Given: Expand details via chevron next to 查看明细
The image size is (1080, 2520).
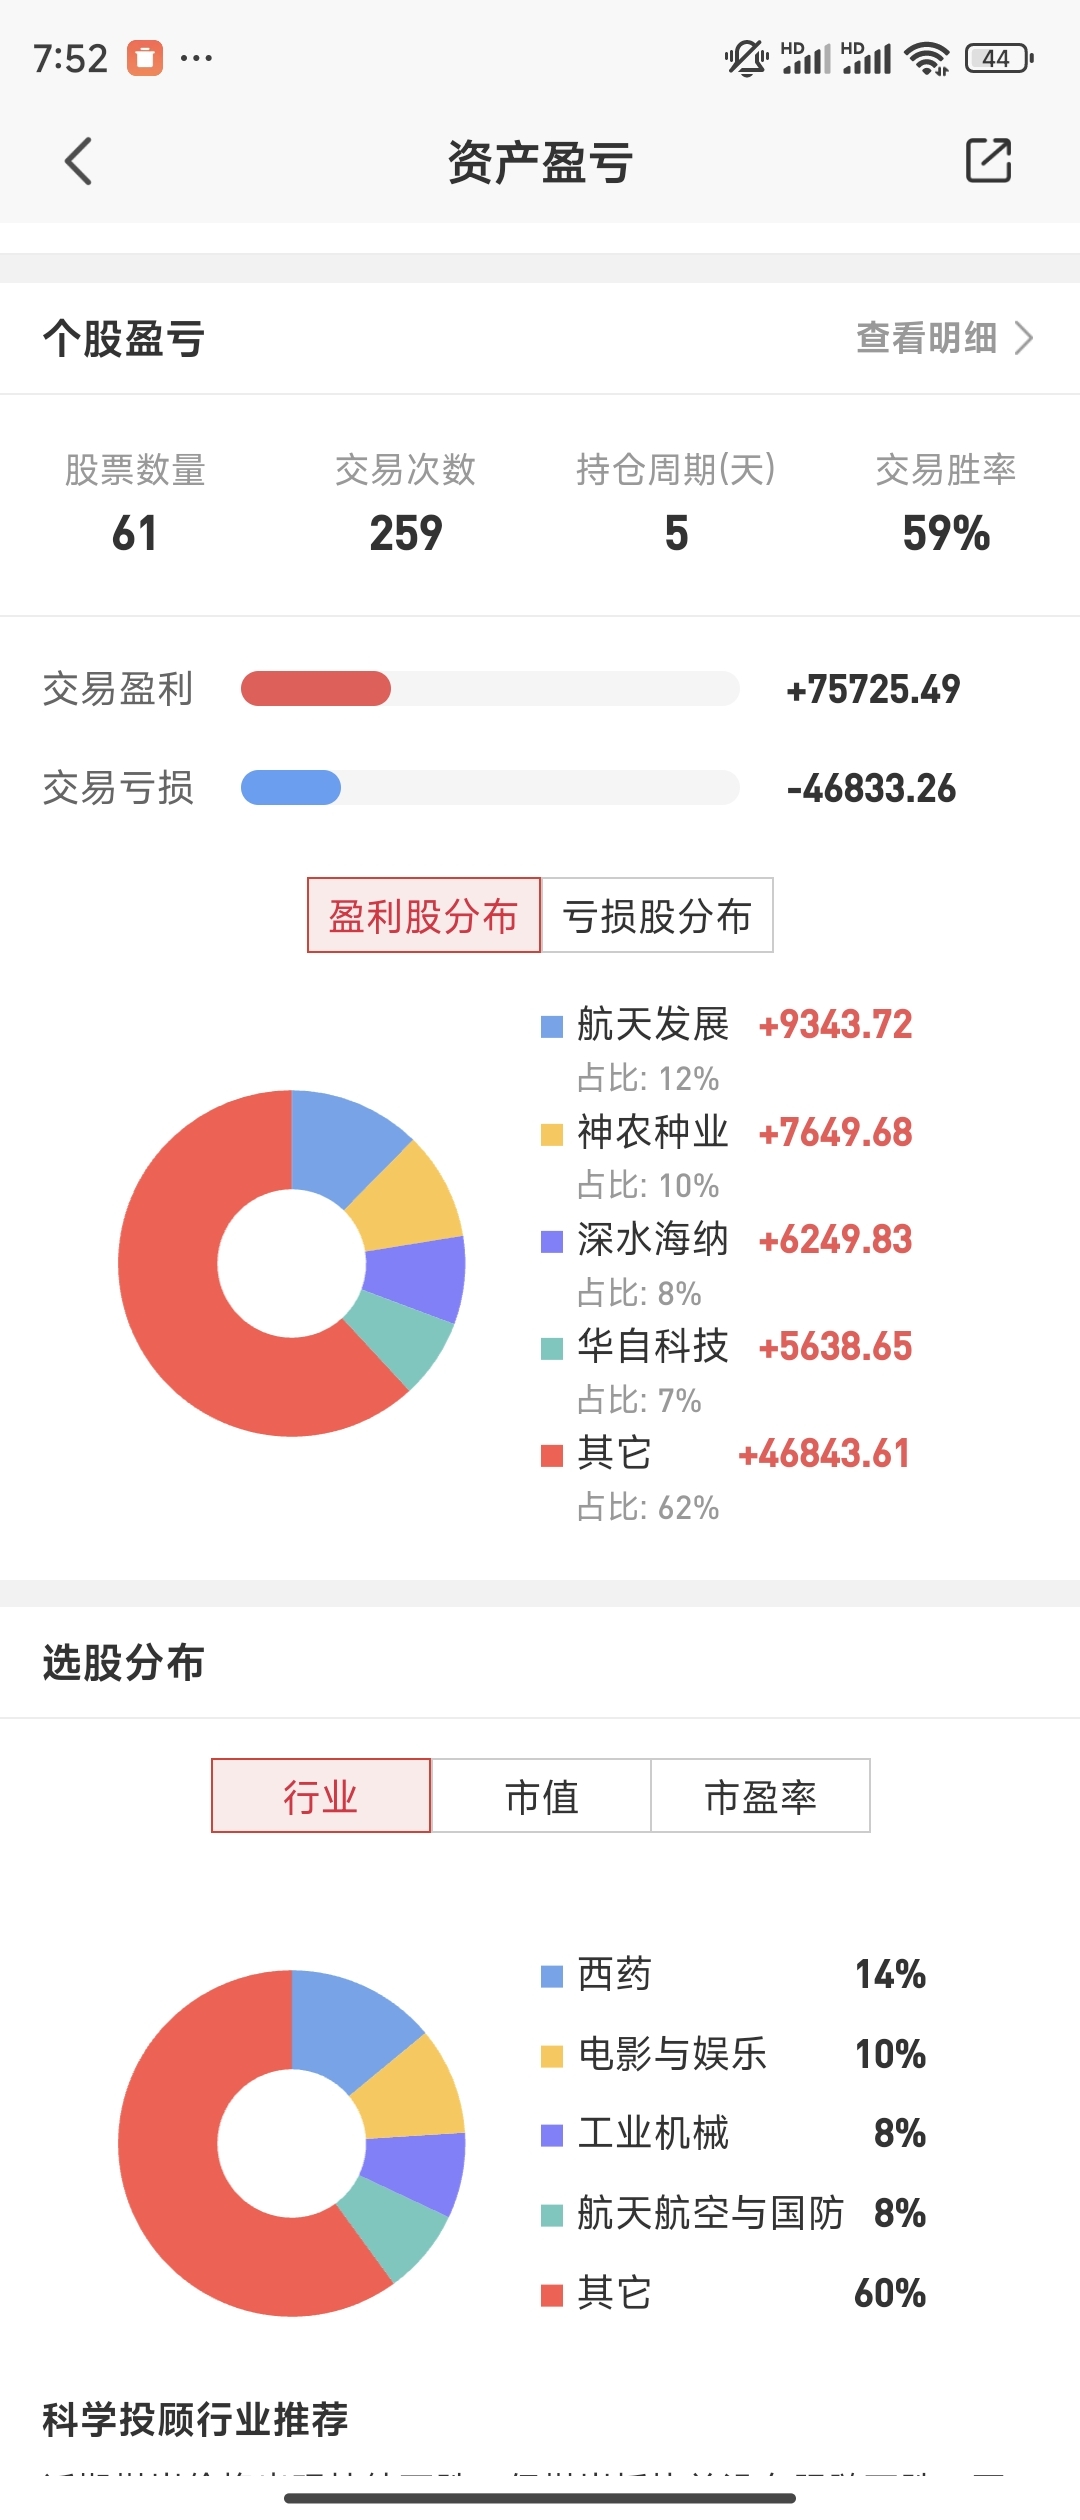Looking at the screenshot, I should tap(1024, 338).
